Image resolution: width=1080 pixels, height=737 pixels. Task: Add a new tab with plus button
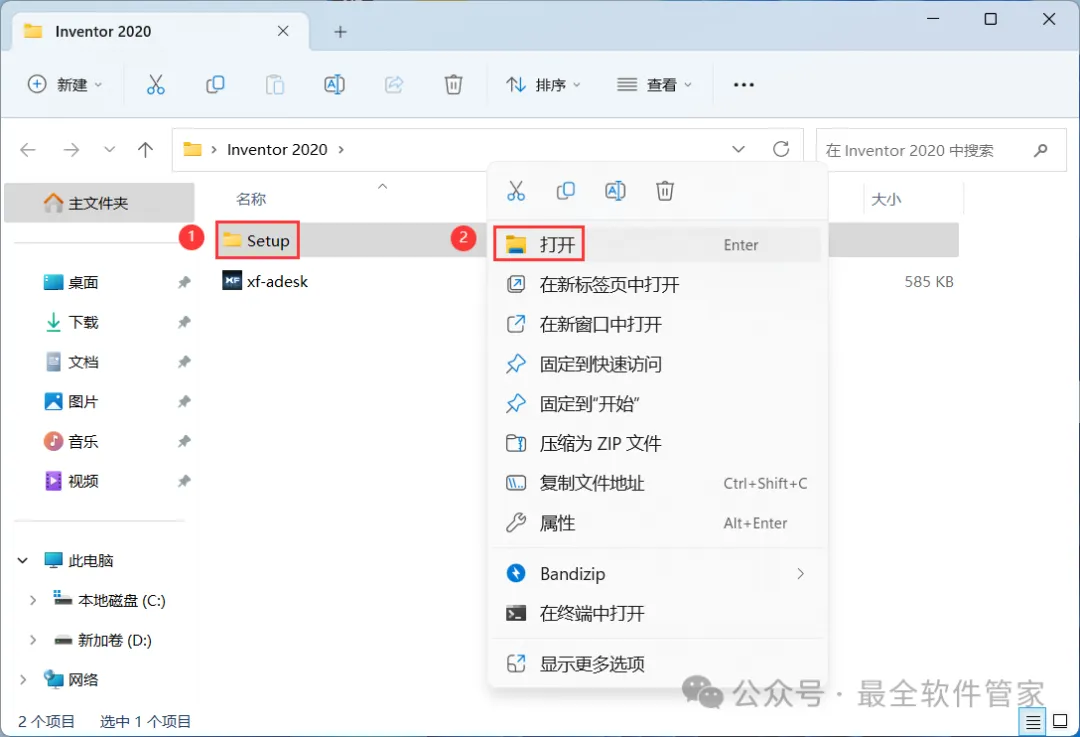coord(340,32)
